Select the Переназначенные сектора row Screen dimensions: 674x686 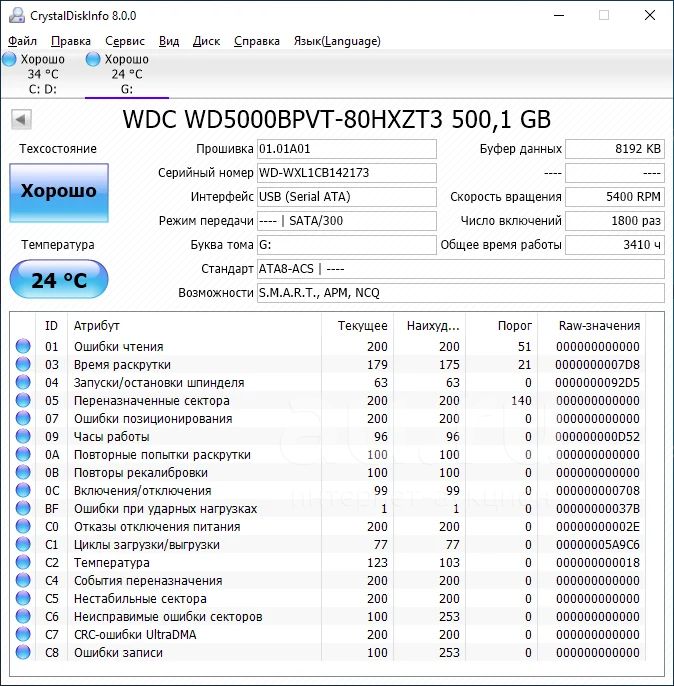click(328, 400)
